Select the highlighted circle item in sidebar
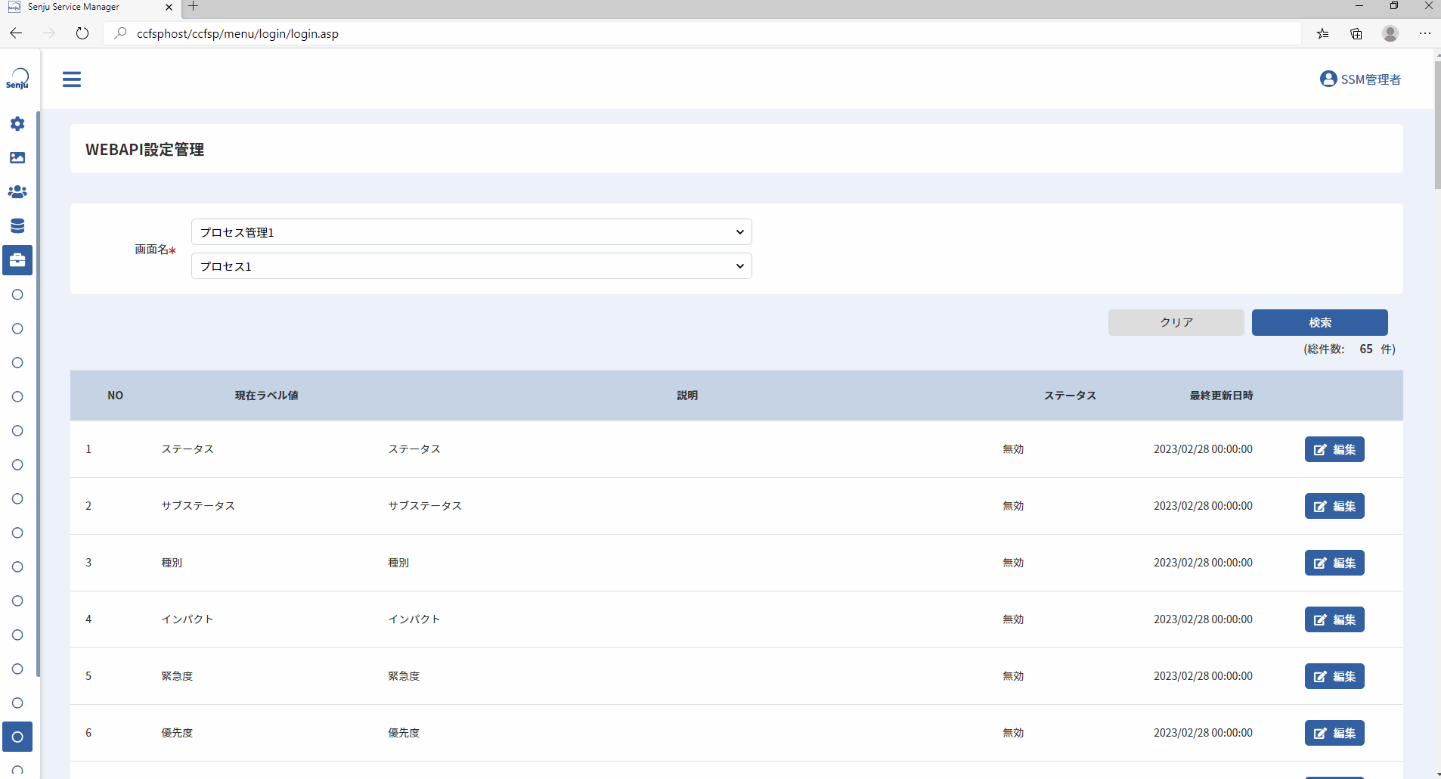 pyautogui.click(x=17, y=737)
